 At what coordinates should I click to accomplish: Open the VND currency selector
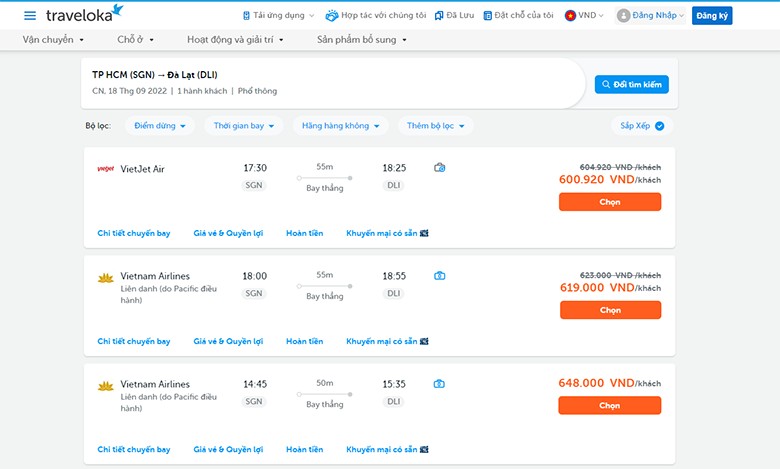point(584,15)
